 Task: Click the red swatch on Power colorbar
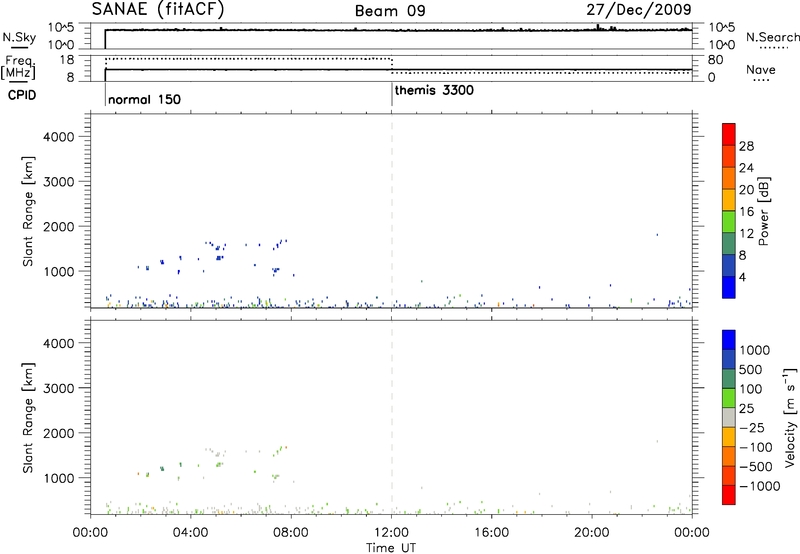(729, 134)
